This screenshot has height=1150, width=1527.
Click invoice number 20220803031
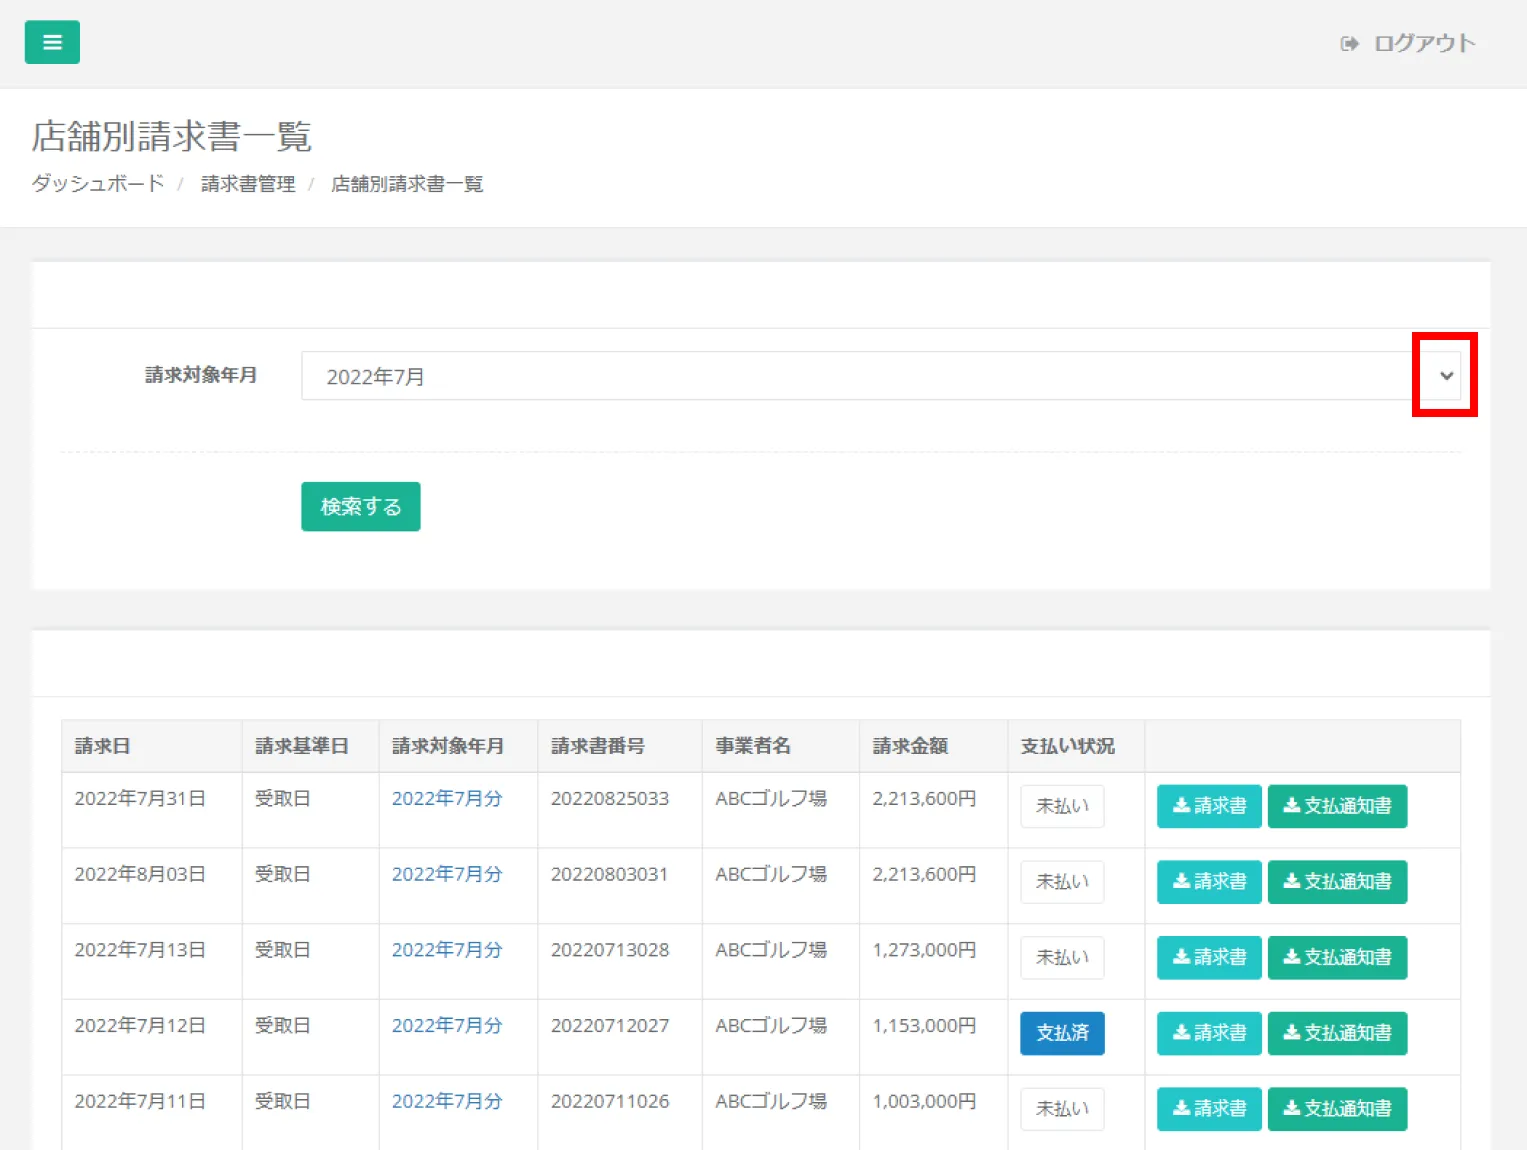[x=609, y=874]
